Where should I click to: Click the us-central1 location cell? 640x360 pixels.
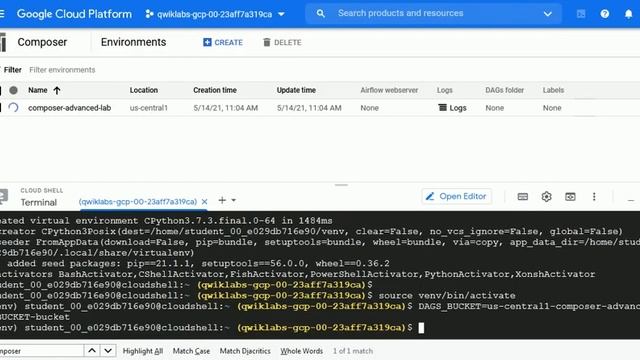click(149, 108)
